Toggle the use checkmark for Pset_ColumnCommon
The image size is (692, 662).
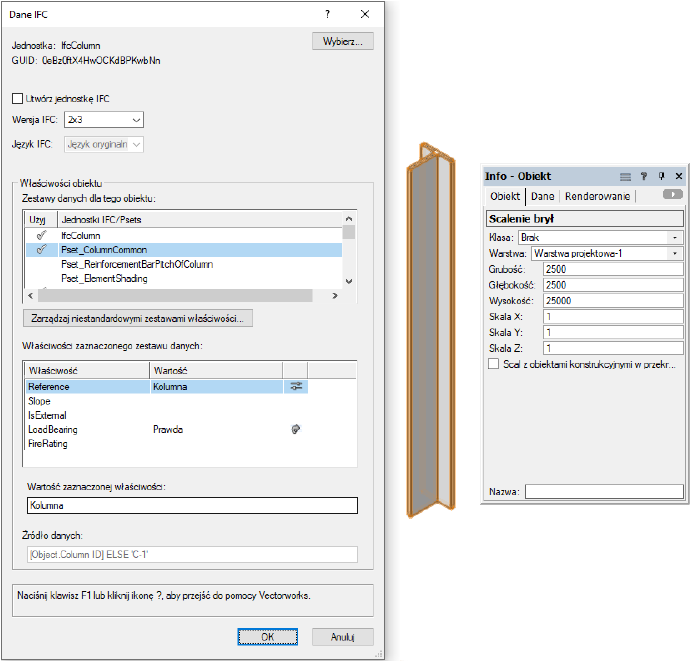click(x=41, y=250)
